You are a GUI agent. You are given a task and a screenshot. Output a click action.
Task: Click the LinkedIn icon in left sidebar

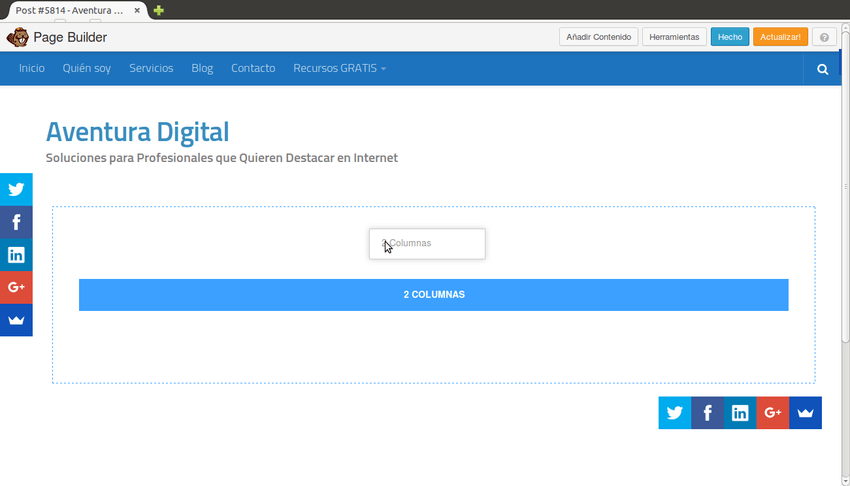16,255
